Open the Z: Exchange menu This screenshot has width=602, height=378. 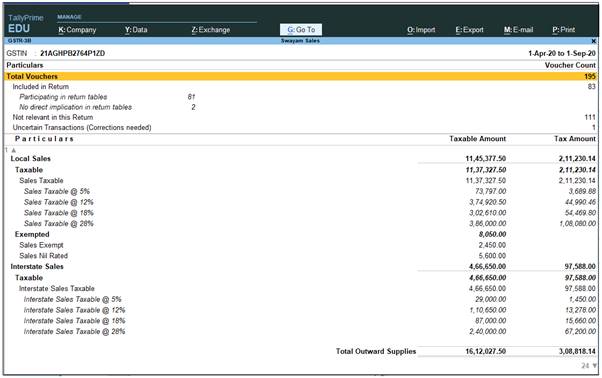210,30
